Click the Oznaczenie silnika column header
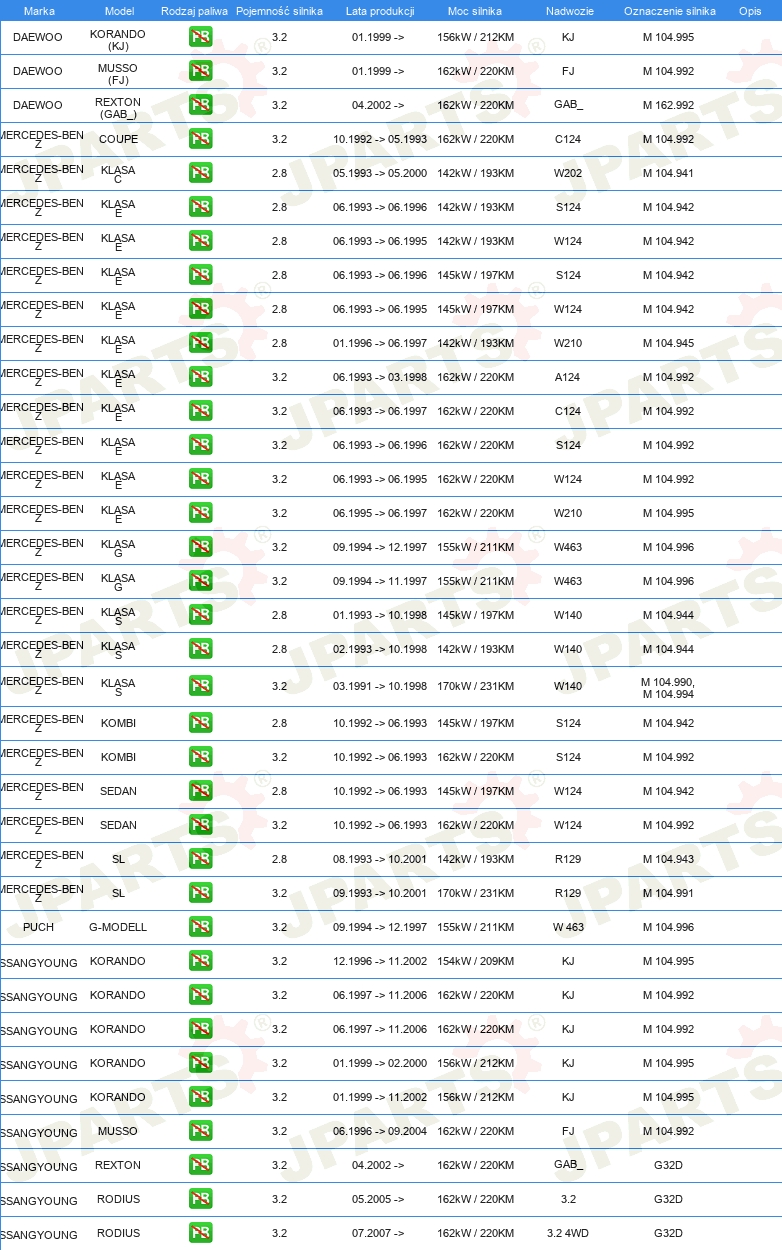Viewport: 782px width, 1250px height. 669,11
